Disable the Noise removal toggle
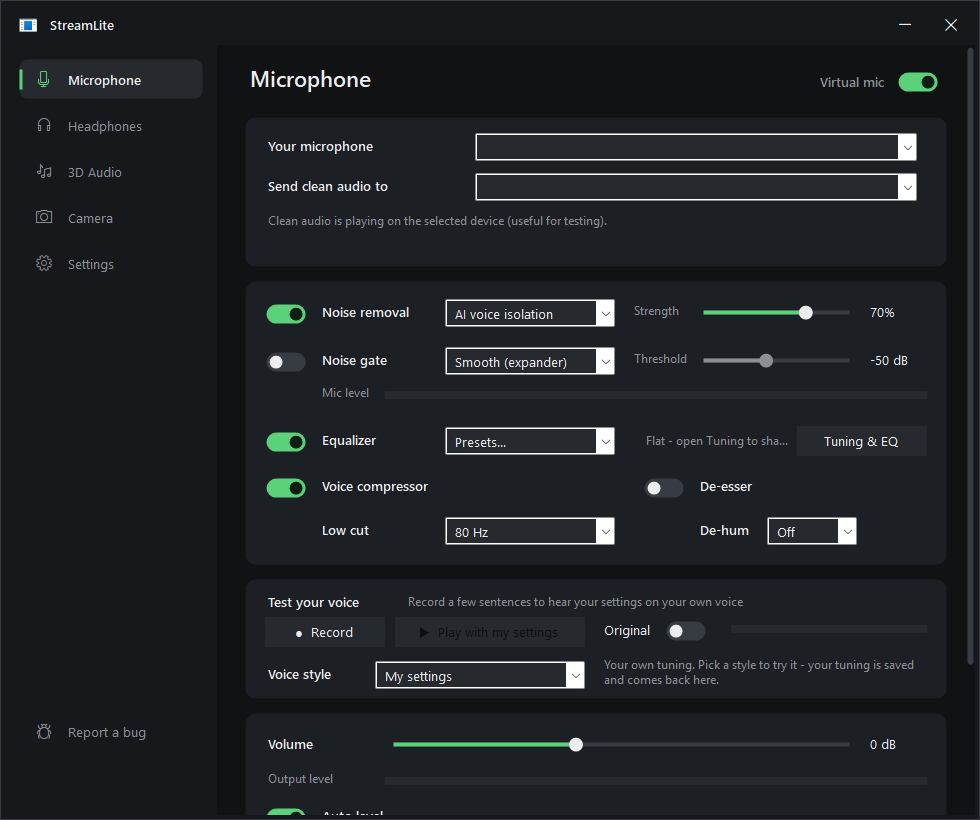Screen dimensions: 980x820 [x=286, y=314]
